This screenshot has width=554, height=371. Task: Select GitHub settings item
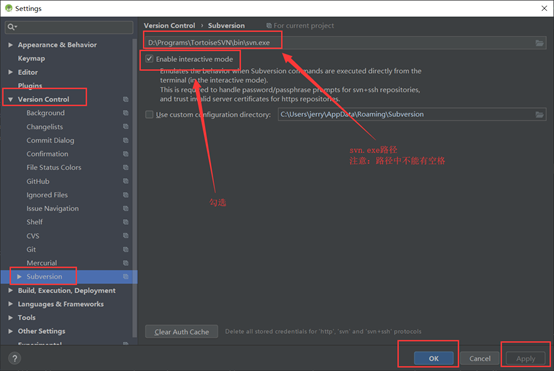click(x=38, y=181)
